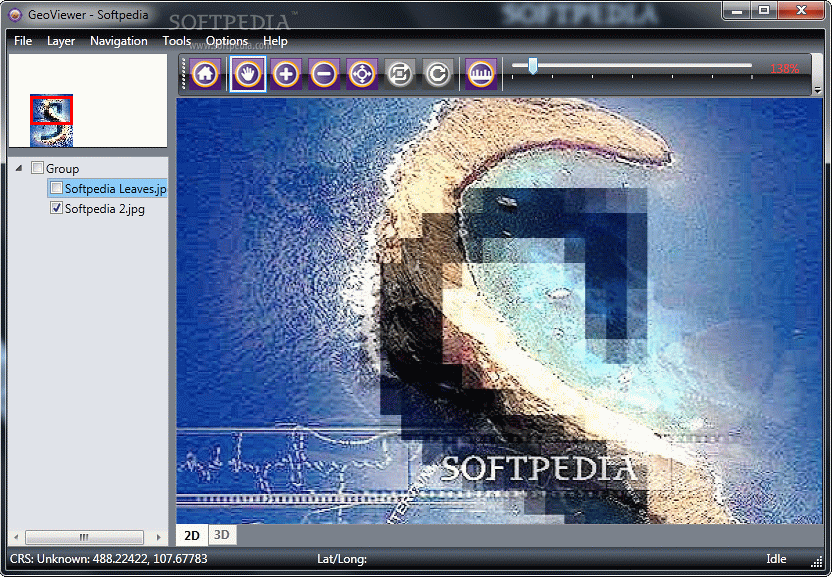Click the zoom slider handle
Viewport: 832px width, 577px height.
click(533, 66)
